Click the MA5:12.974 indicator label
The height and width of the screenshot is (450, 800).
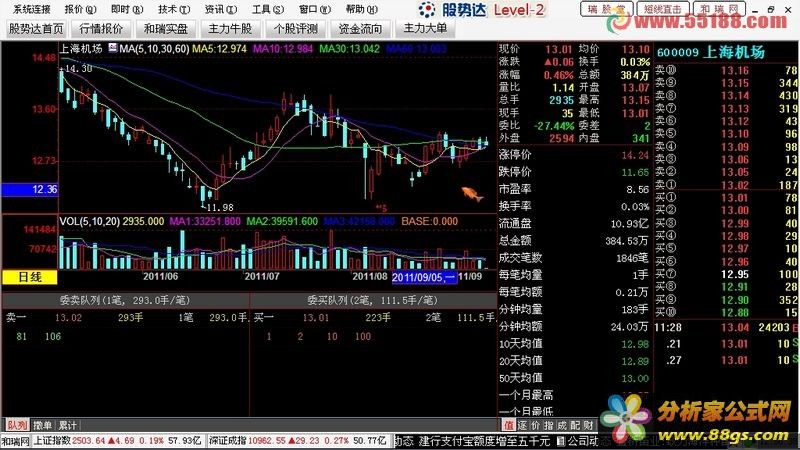[x=219, y=49]
